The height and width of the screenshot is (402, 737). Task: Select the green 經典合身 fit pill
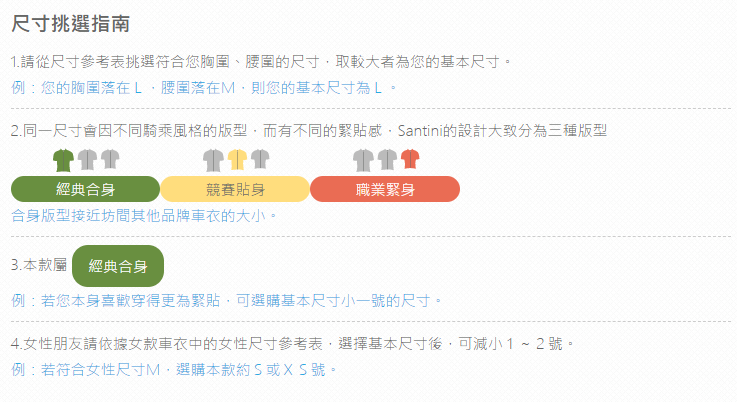tap(86, 189)
